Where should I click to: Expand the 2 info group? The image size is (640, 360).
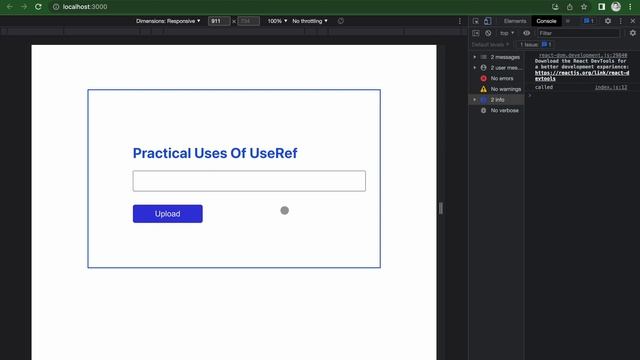(475, 100)
